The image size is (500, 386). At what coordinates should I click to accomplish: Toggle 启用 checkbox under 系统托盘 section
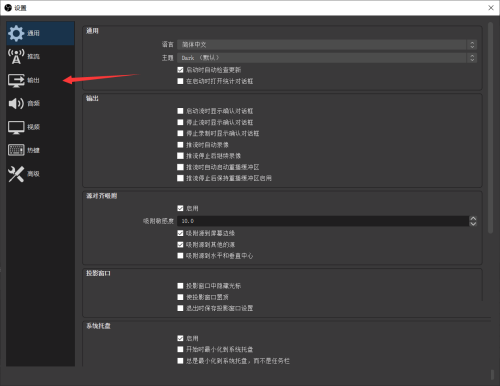[180, 338]
